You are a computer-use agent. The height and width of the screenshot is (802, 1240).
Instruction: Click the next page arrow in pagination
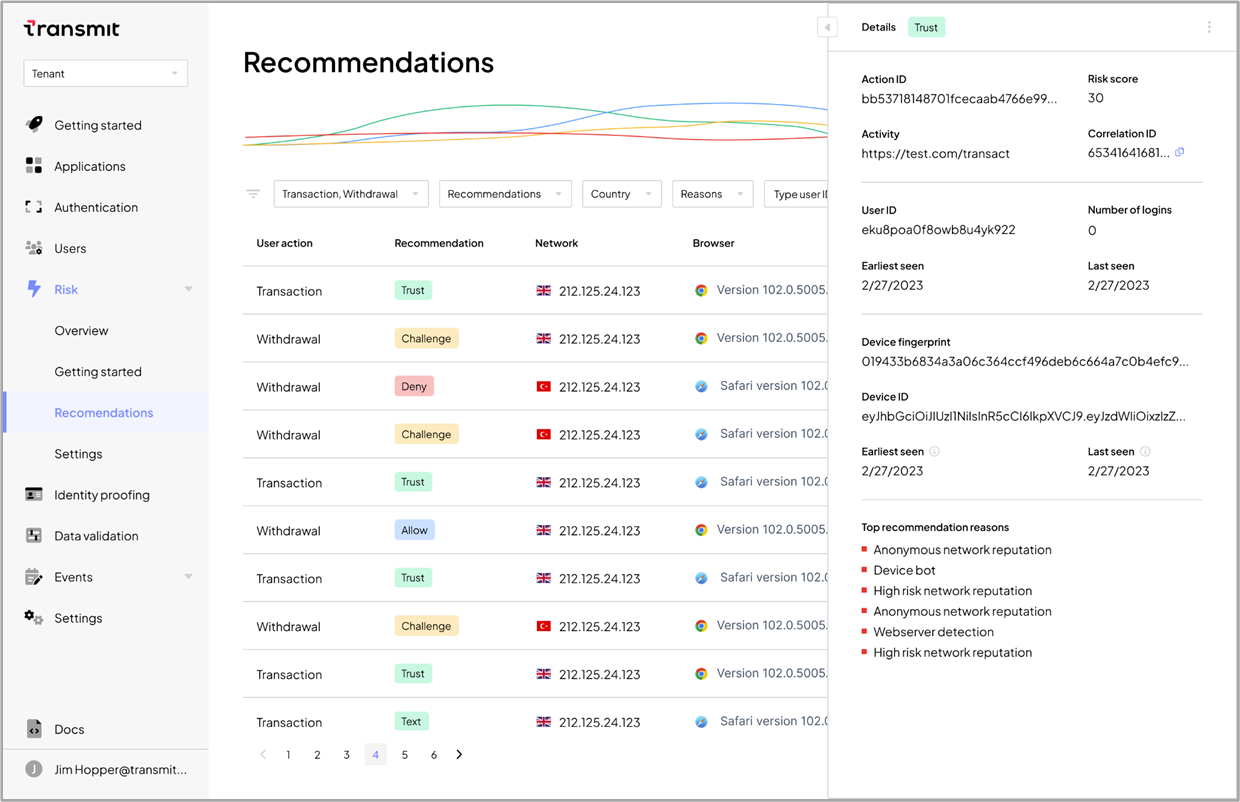459,755
